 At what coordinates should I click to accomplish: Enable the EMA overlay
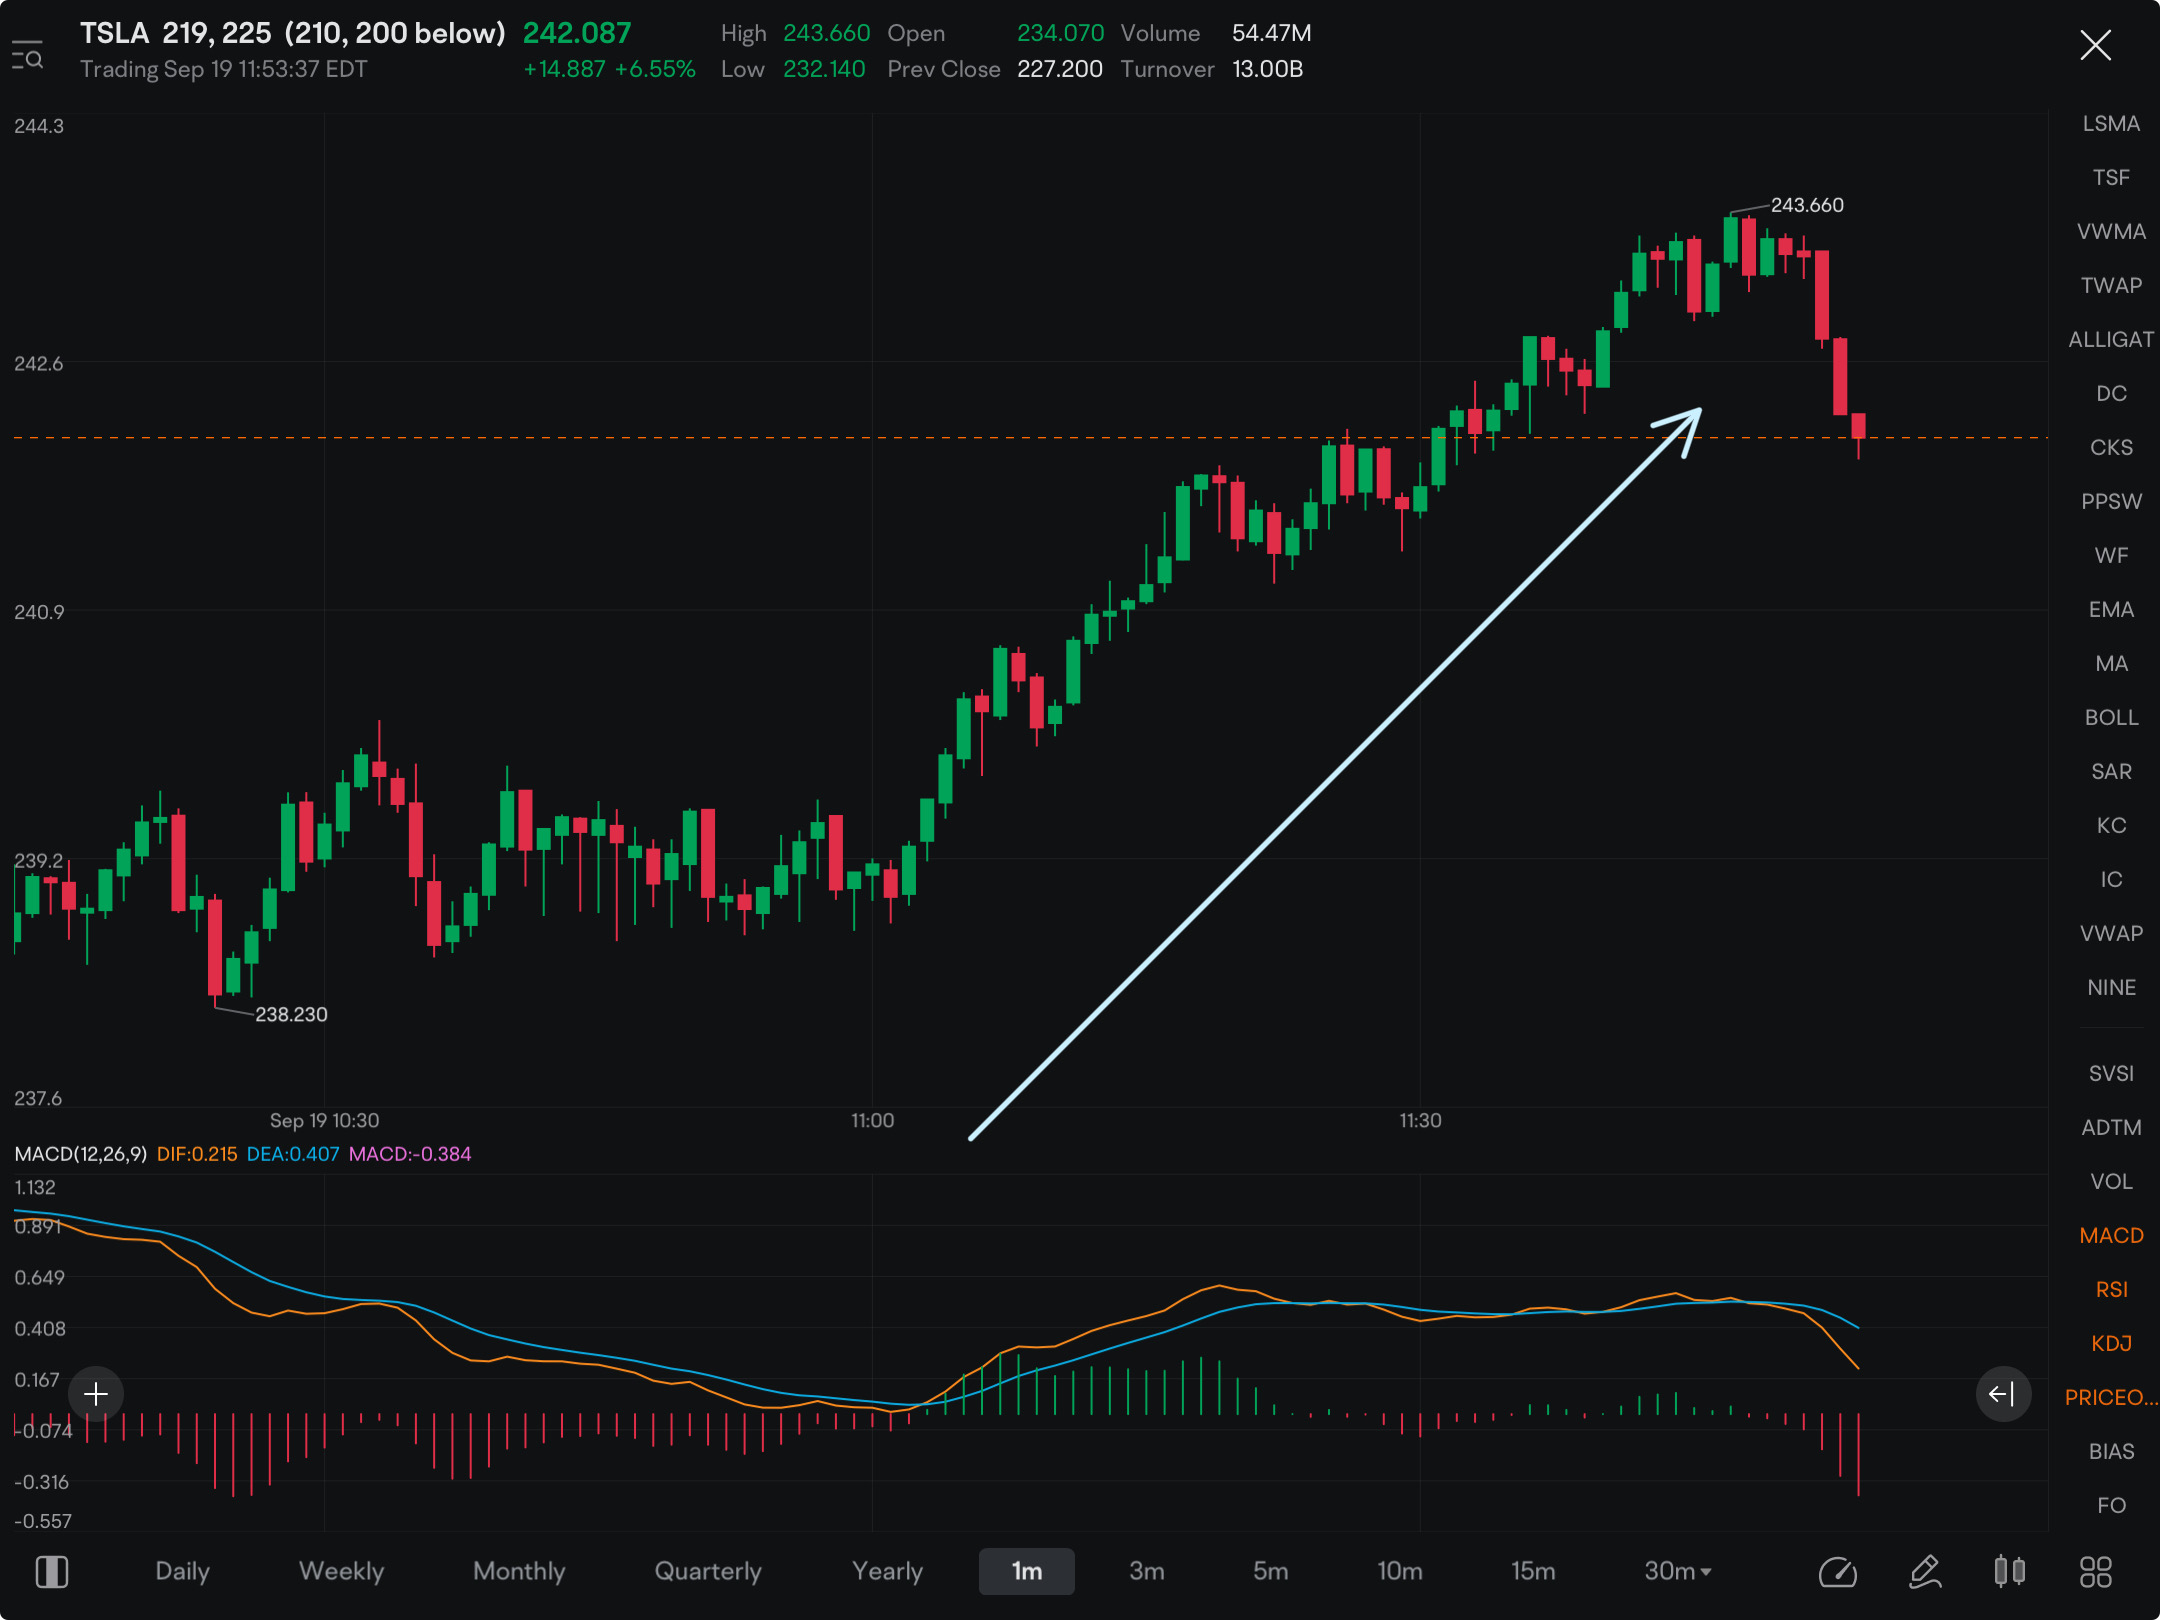click(2111, 610)
